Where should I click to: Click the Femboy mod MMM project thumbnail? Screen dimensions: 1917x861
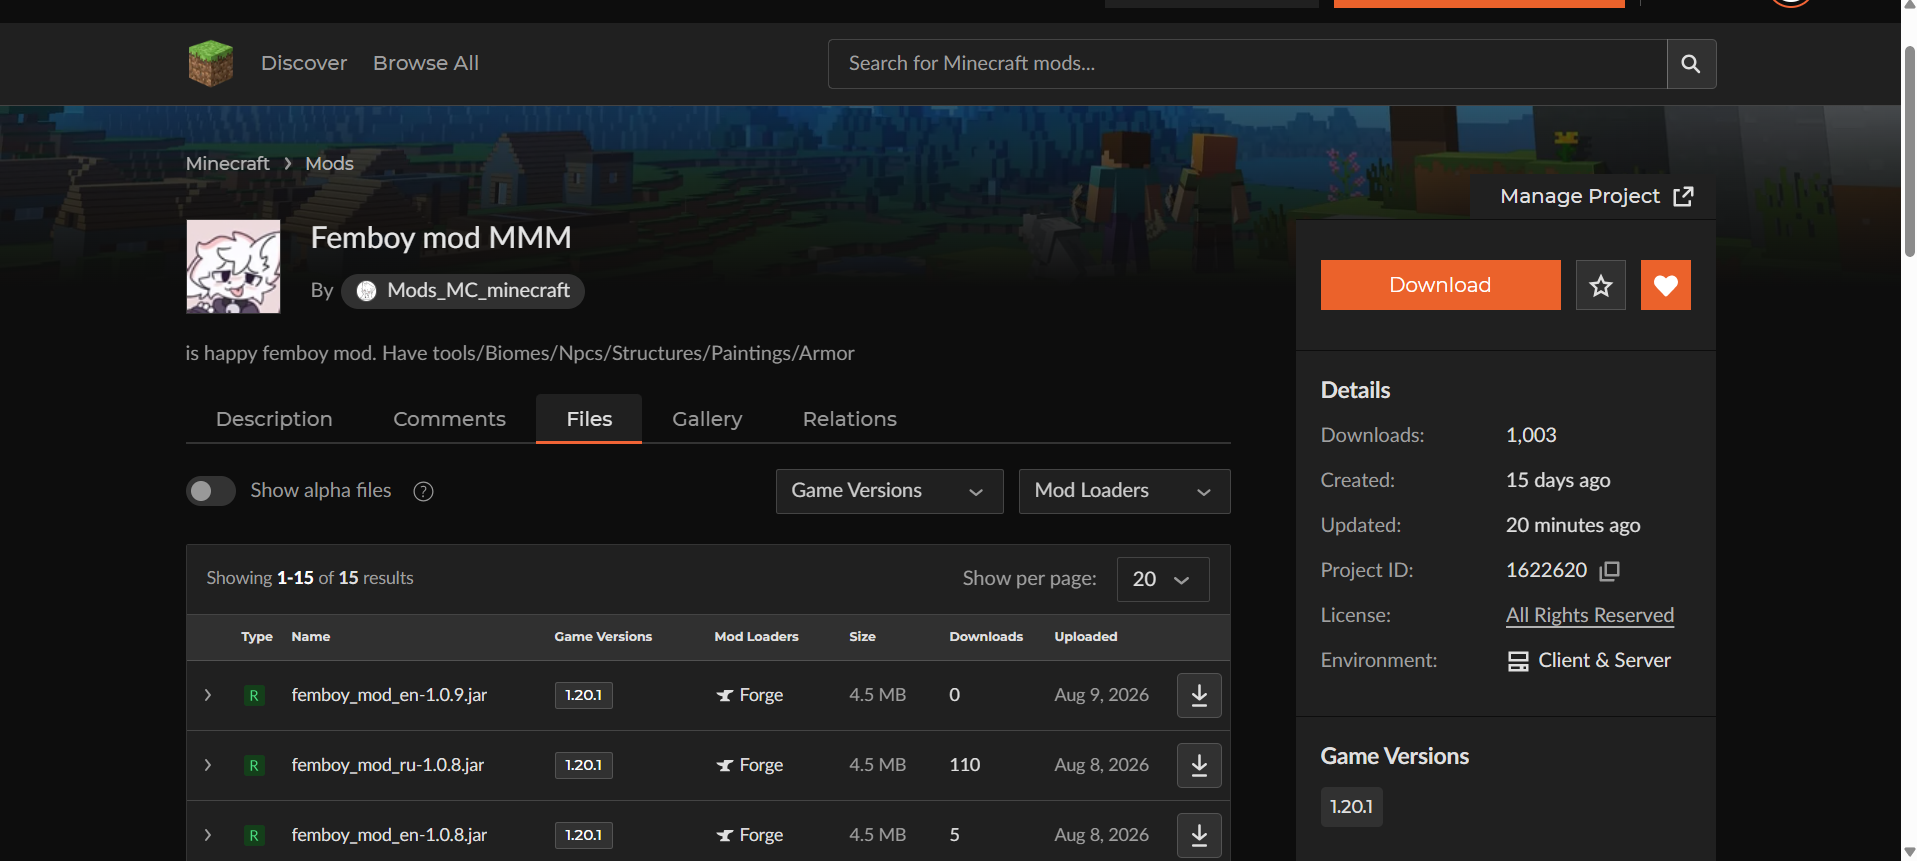pyautogui.click(x=233, y=267)
